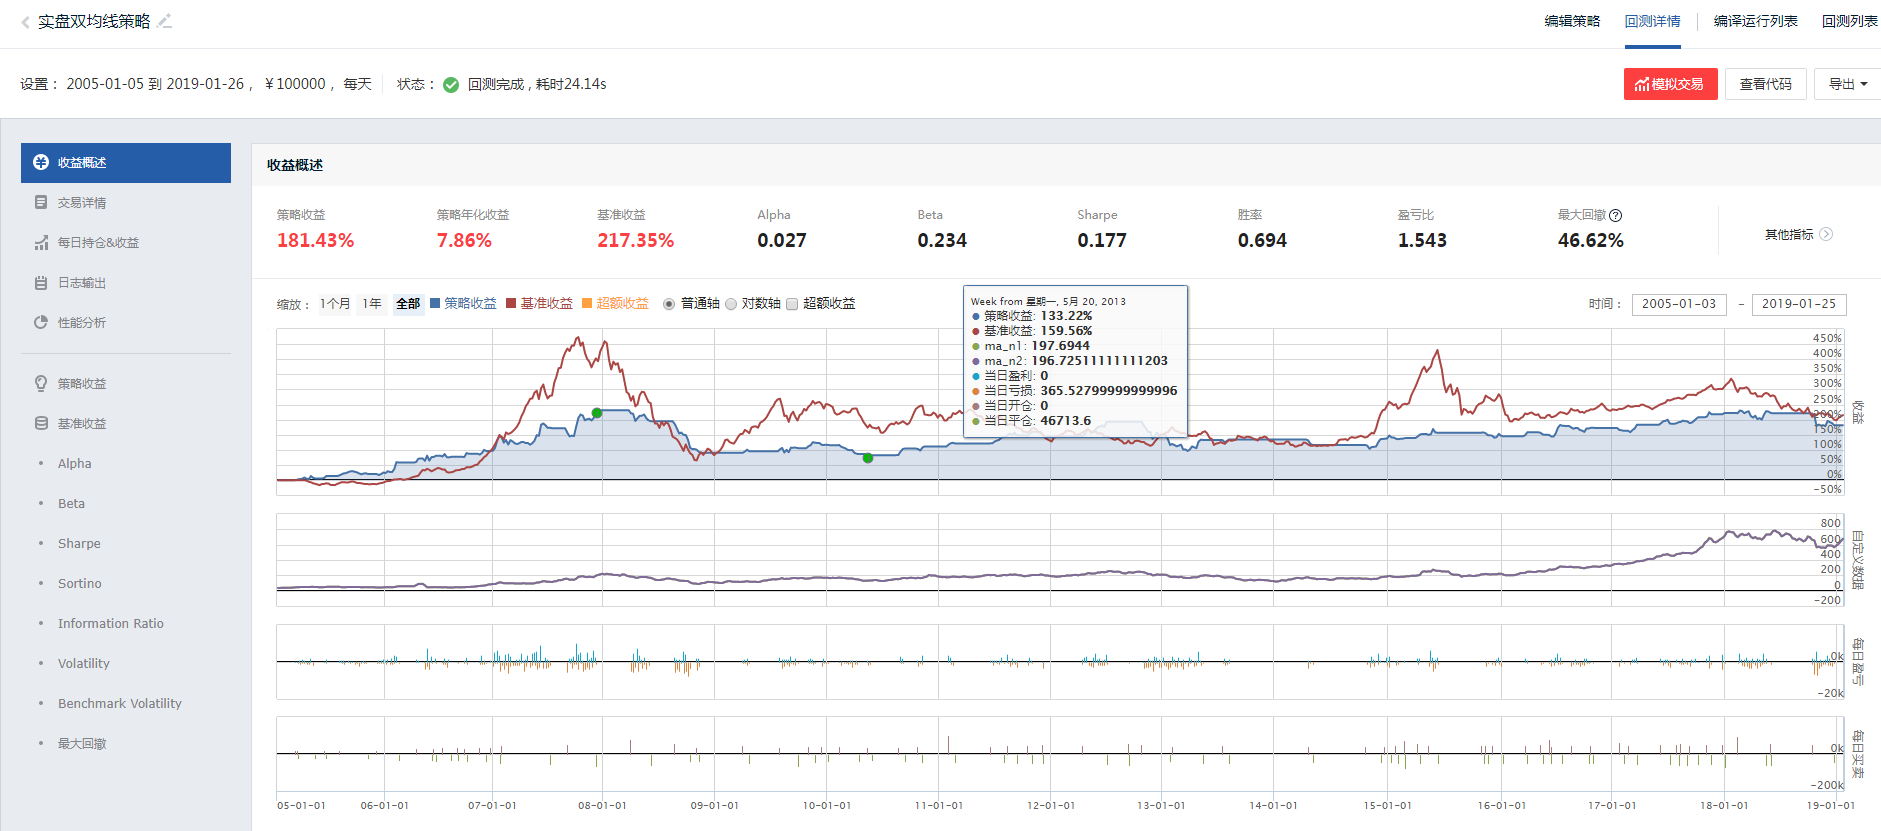Set zoom range to 1个月
This screenshot has height=831, width=1881.
click(335, 304)
